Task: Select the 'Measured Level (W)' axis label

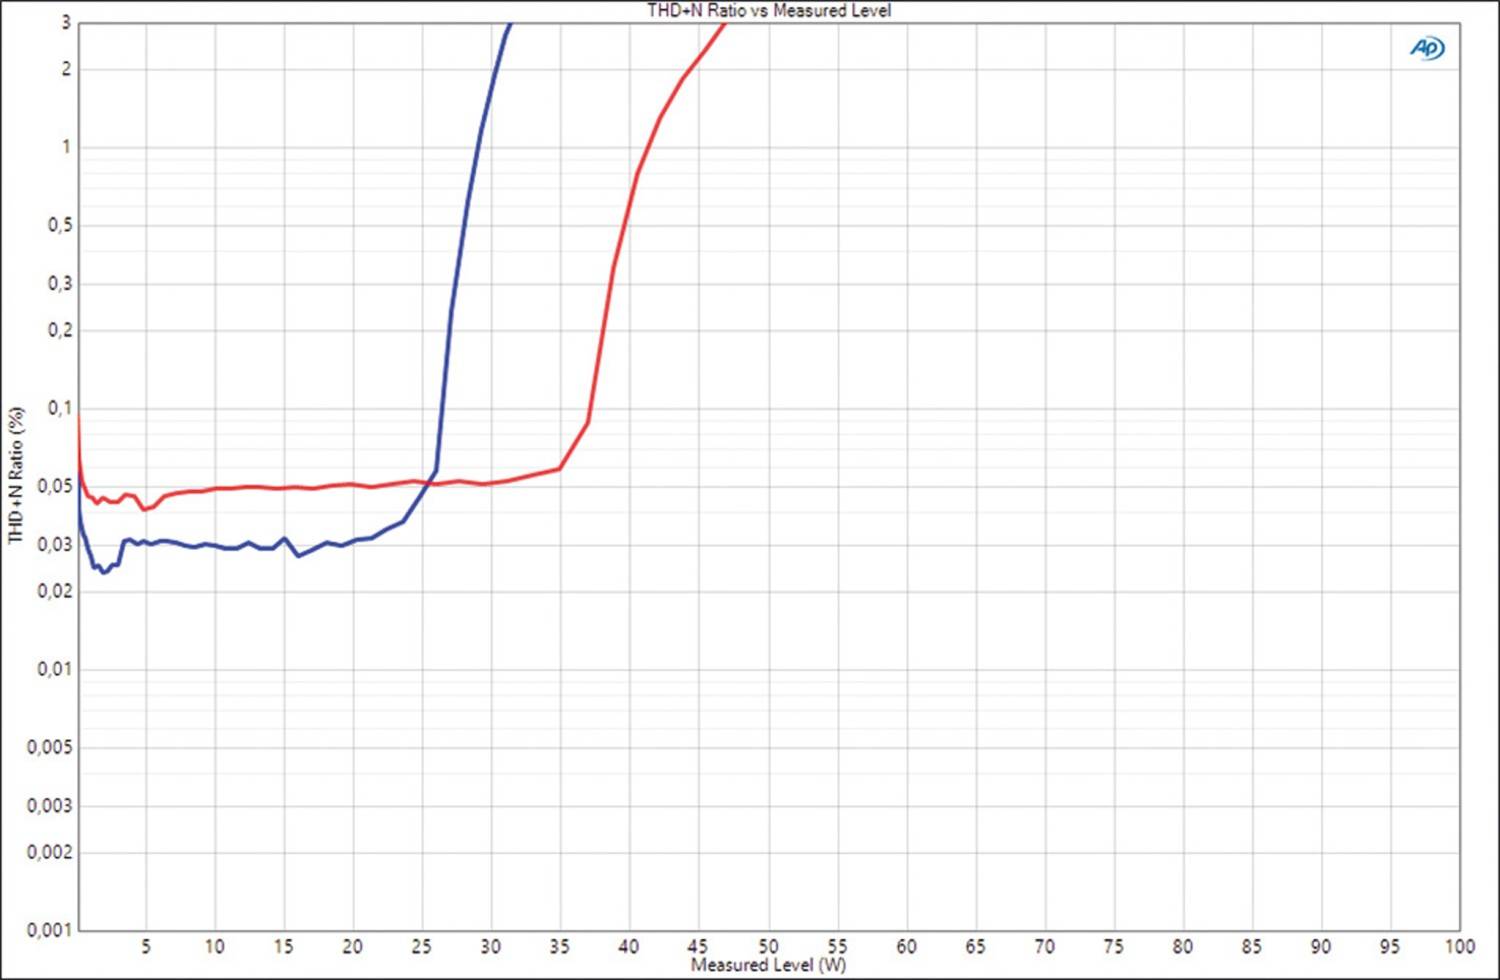Action: (x=768, y=966)
